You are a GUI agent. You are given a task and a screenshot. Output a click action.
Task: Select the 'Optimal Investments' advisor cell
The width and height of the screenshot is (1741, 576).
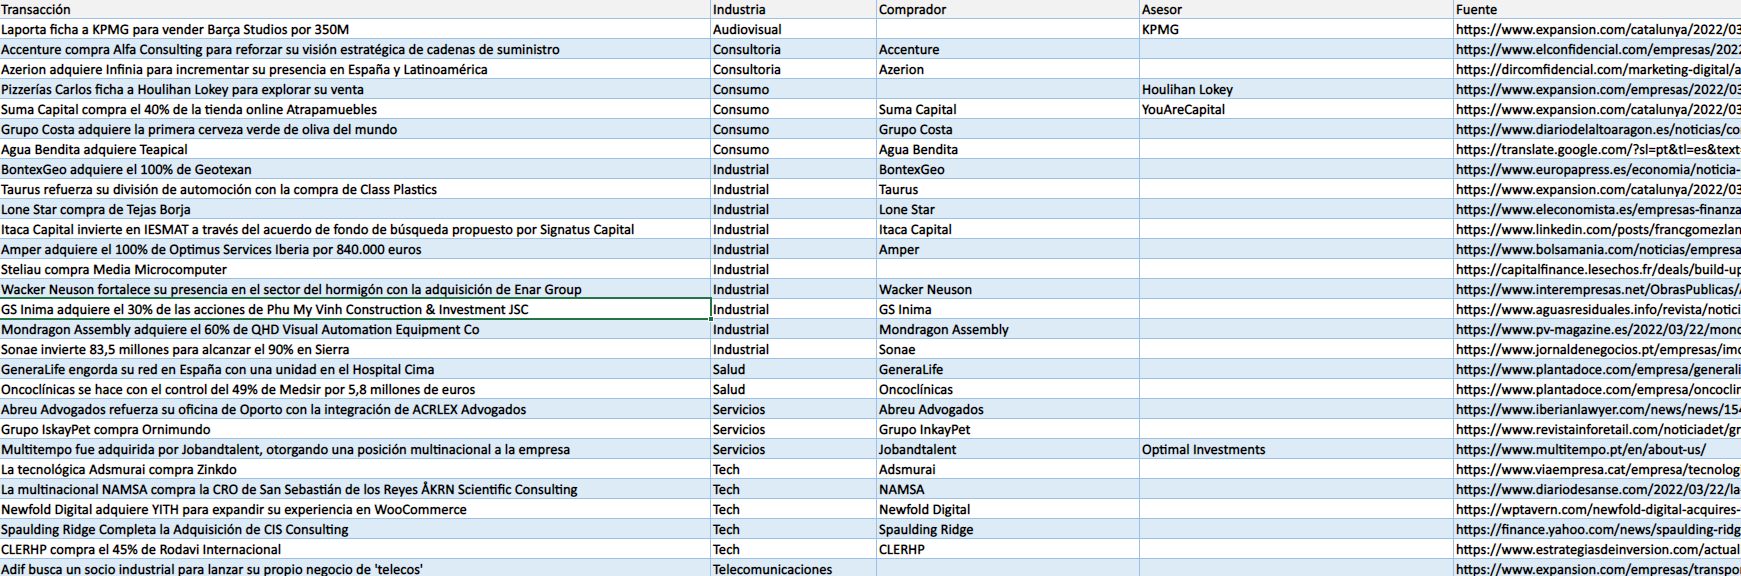click(1296, 449)
